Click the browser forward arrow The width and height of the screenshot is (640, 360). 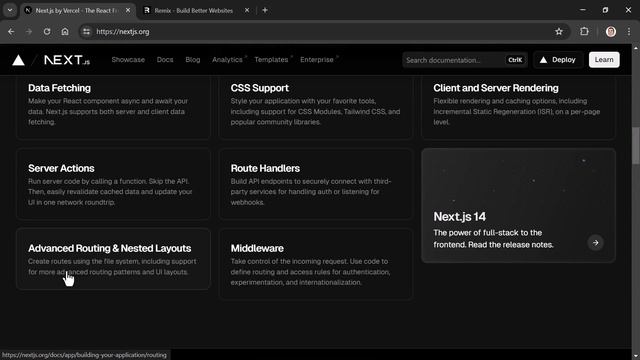pyautogui.click(x=29, y=31)
